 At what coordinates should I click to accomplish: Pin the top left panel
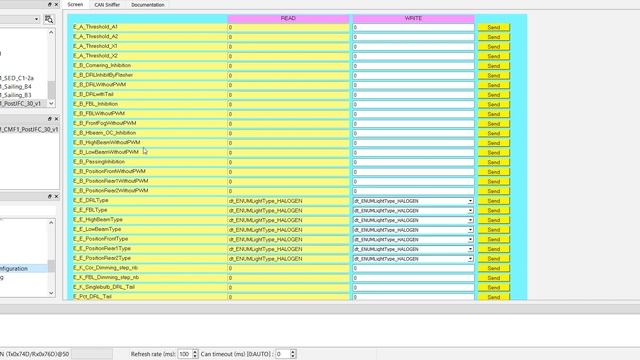point(50,4)
